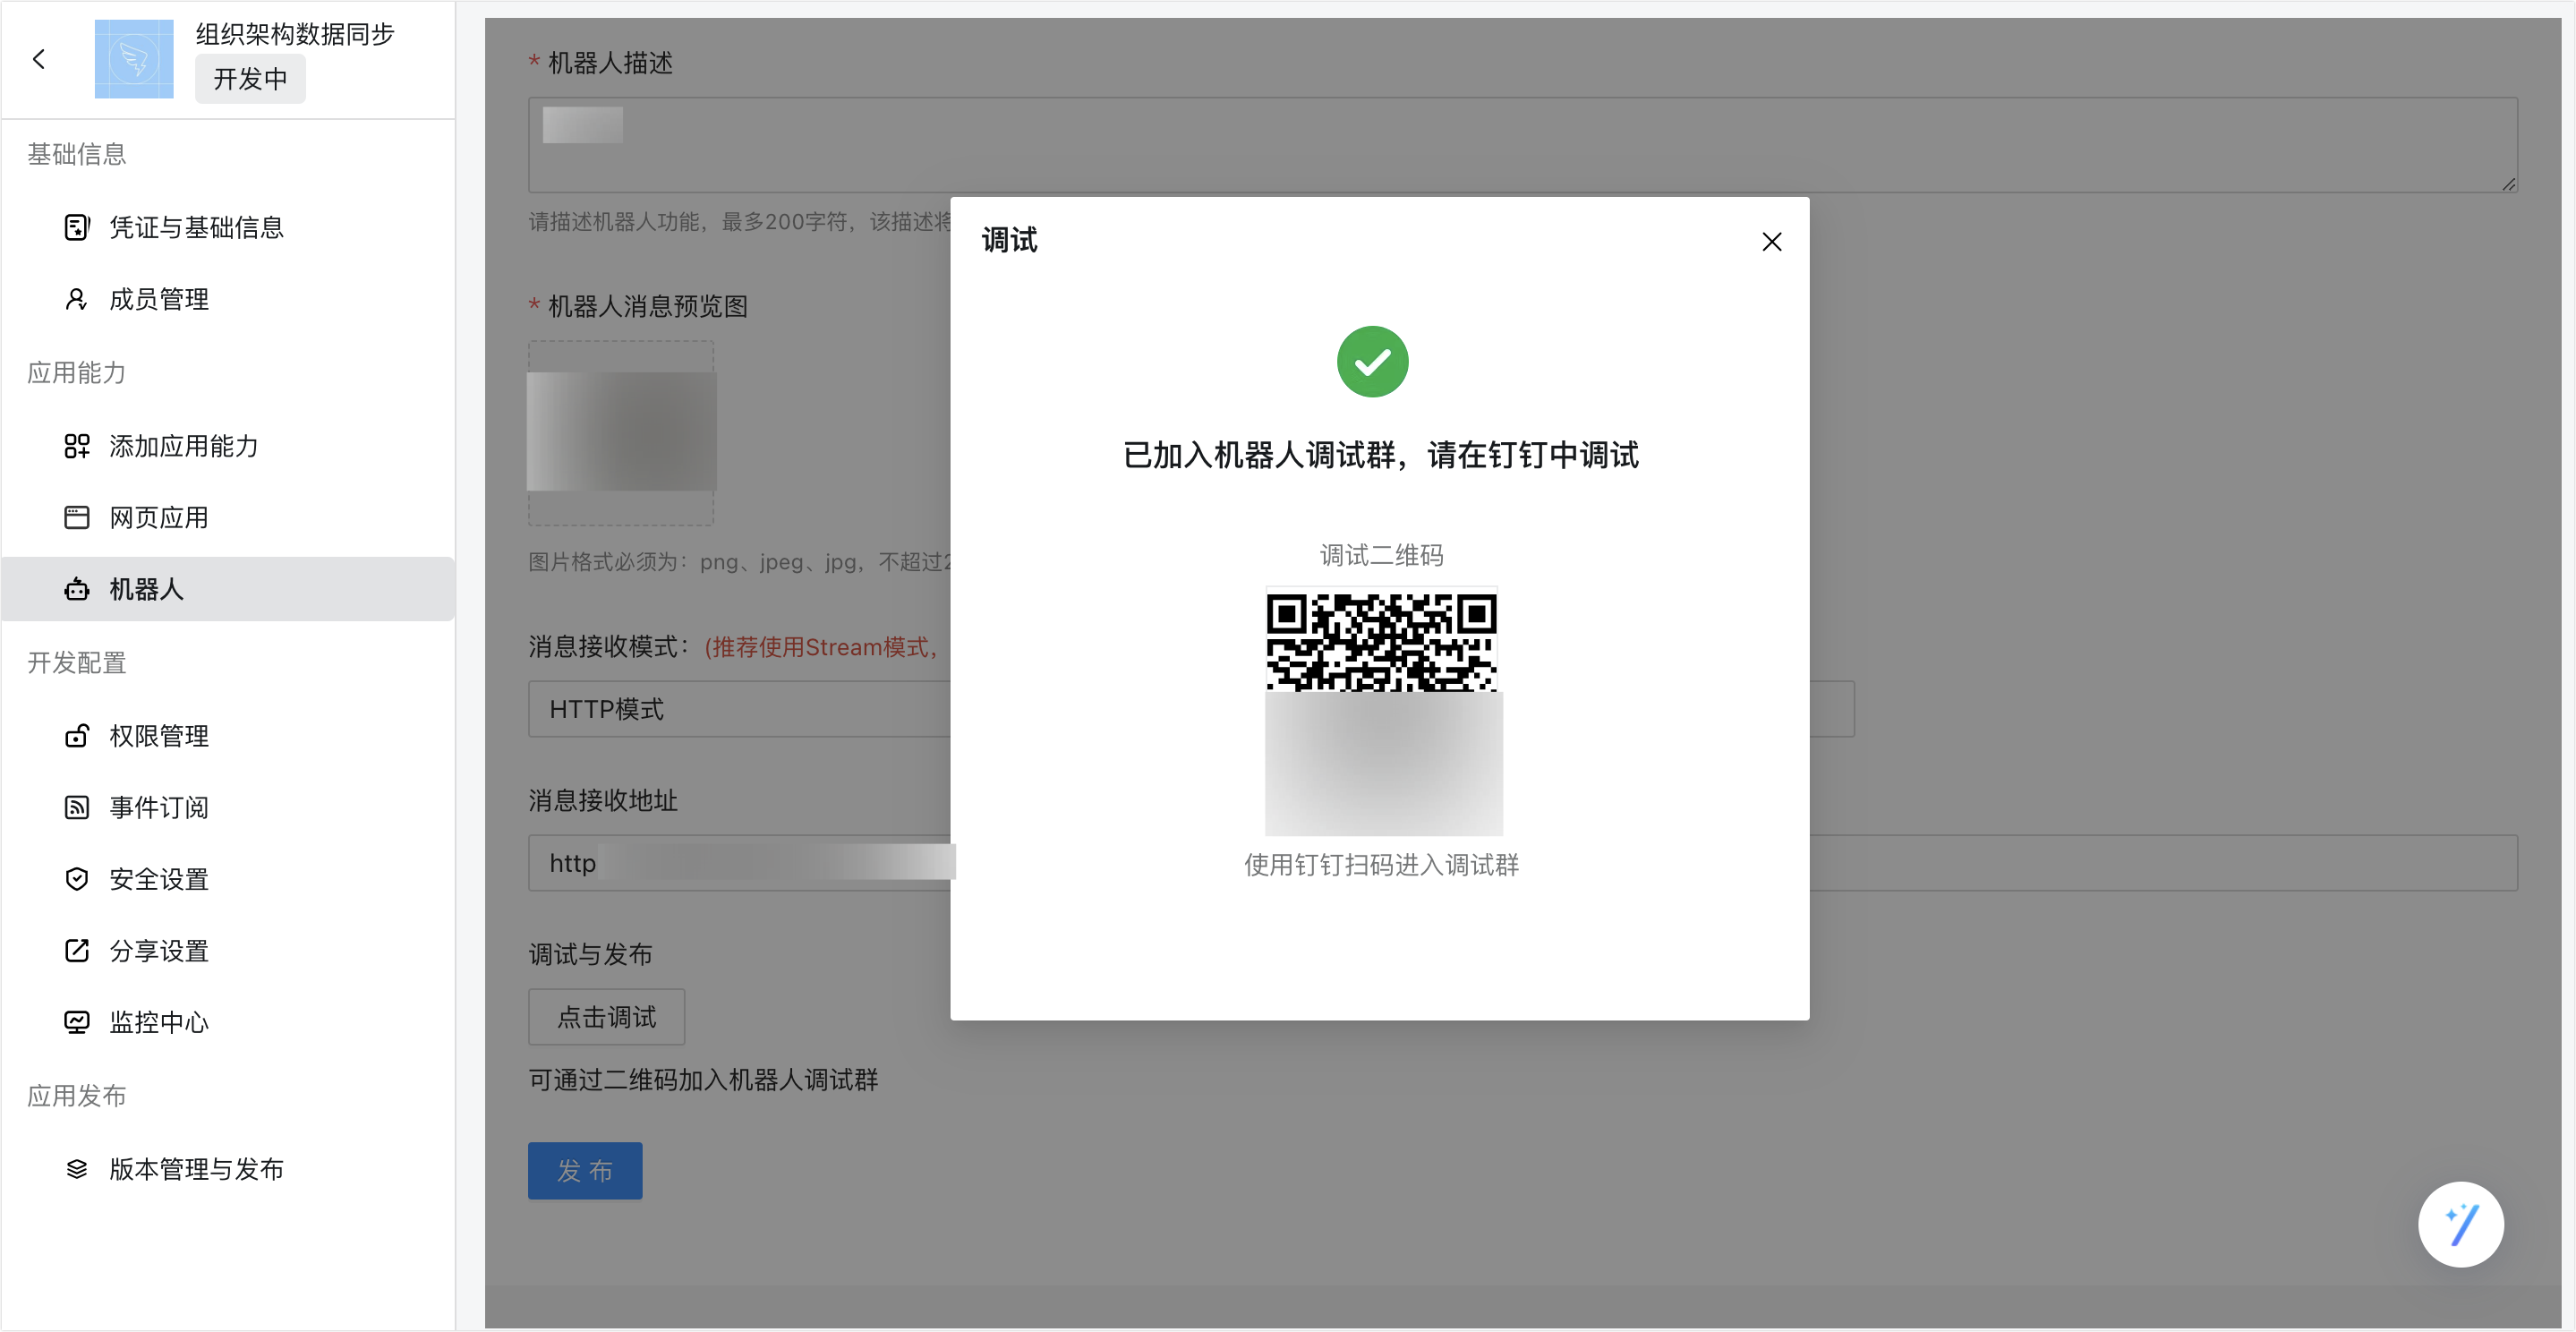Click the credentials and basic info icon
The height and width of the screenshot is (1332, 2576).
[x=77, y=228]
